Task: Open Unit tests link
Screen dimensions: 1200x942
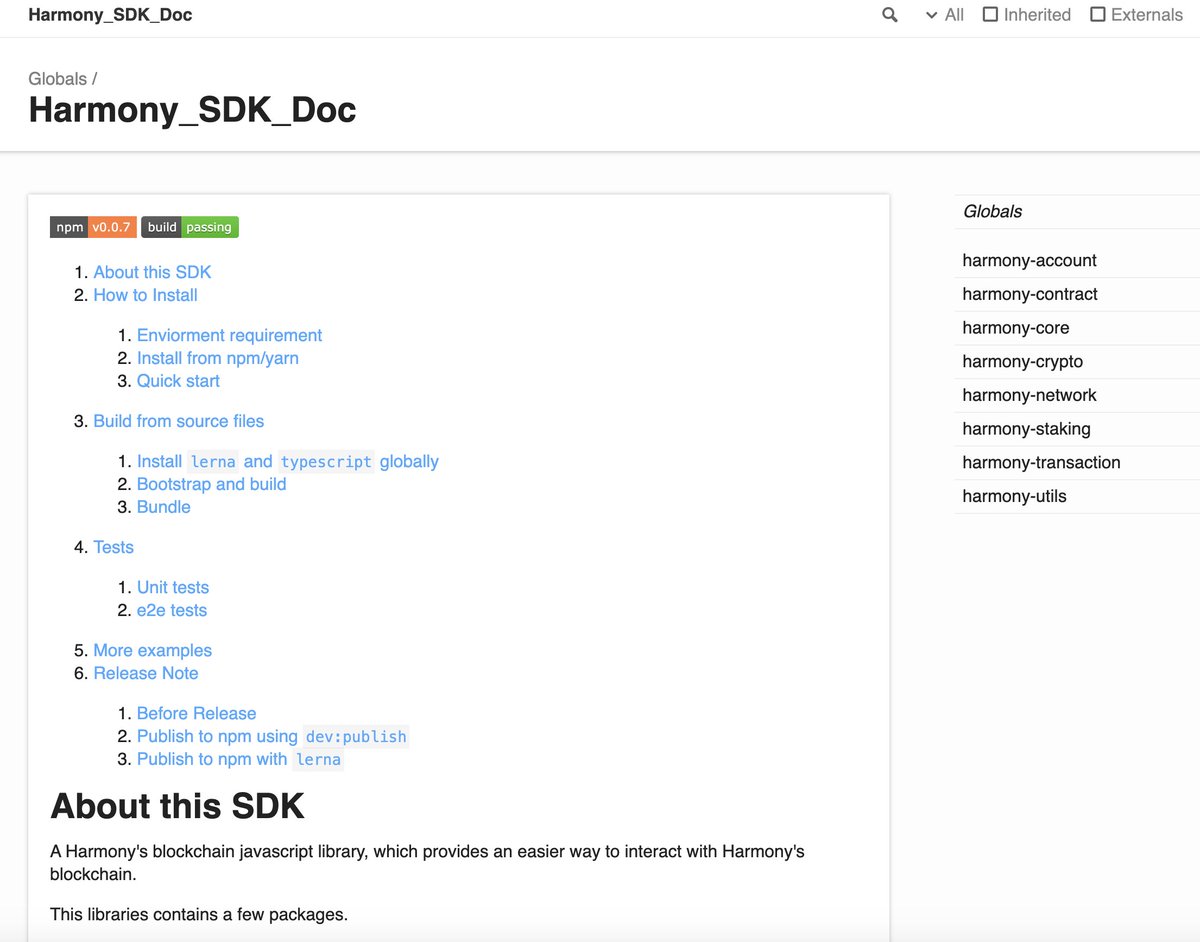Action: 173,587
